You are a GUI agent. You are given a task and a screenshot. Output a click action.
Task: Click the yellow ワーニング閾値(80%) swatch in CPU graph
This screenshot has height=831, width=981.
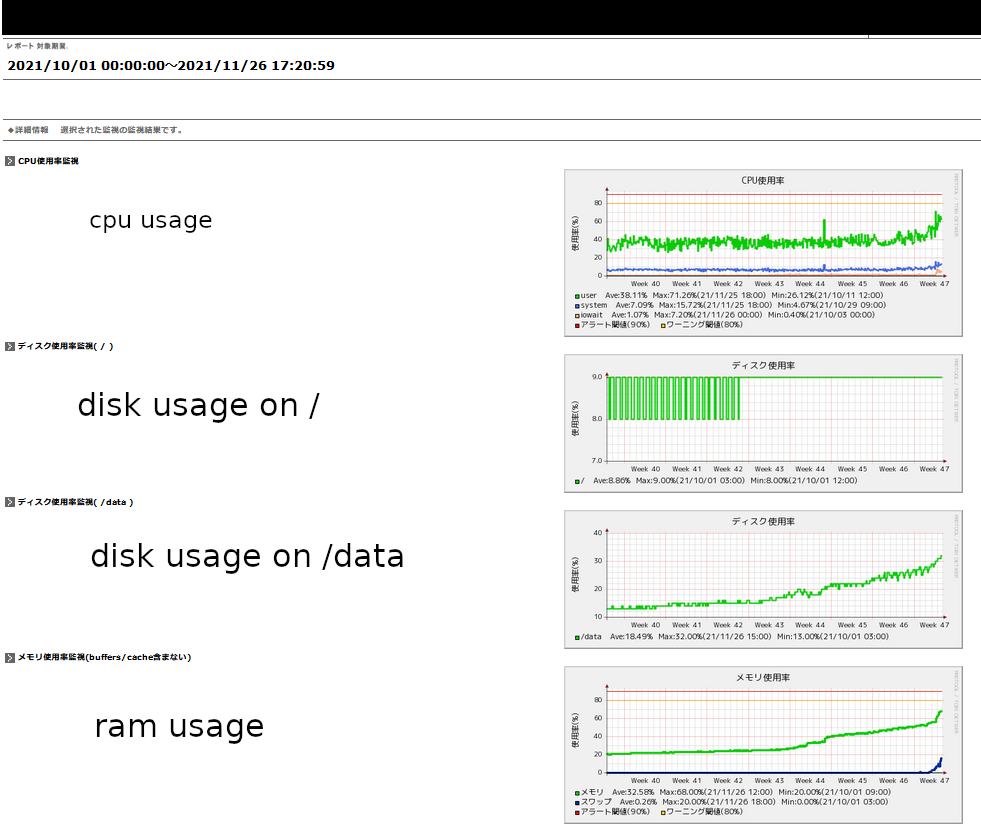(x=663, y=325)
